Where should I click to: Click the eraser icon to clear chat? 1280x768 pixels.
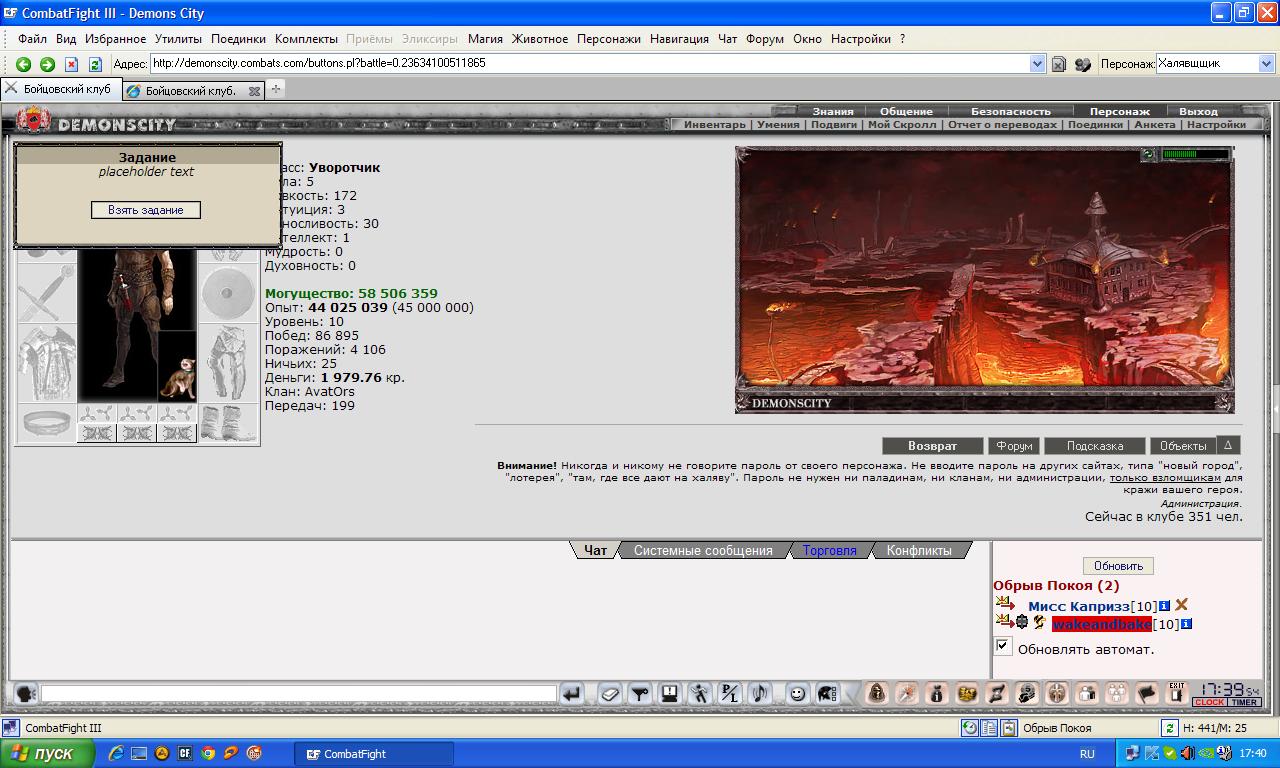coord(609,693)
